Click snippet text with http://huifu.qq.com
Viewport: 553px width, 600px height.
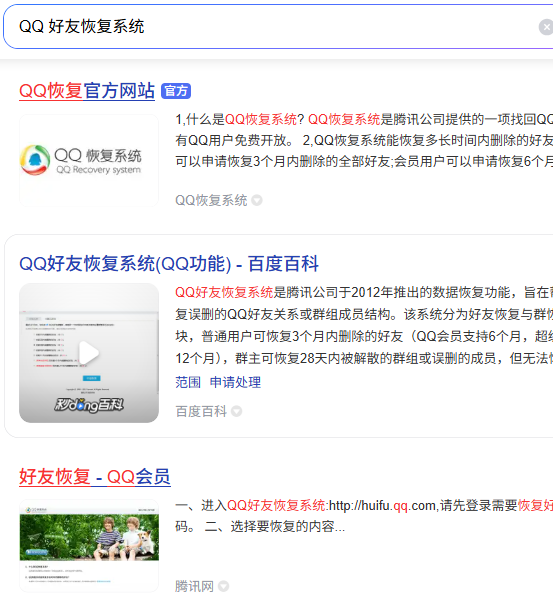pyautogui.click(x=364, y=505)
